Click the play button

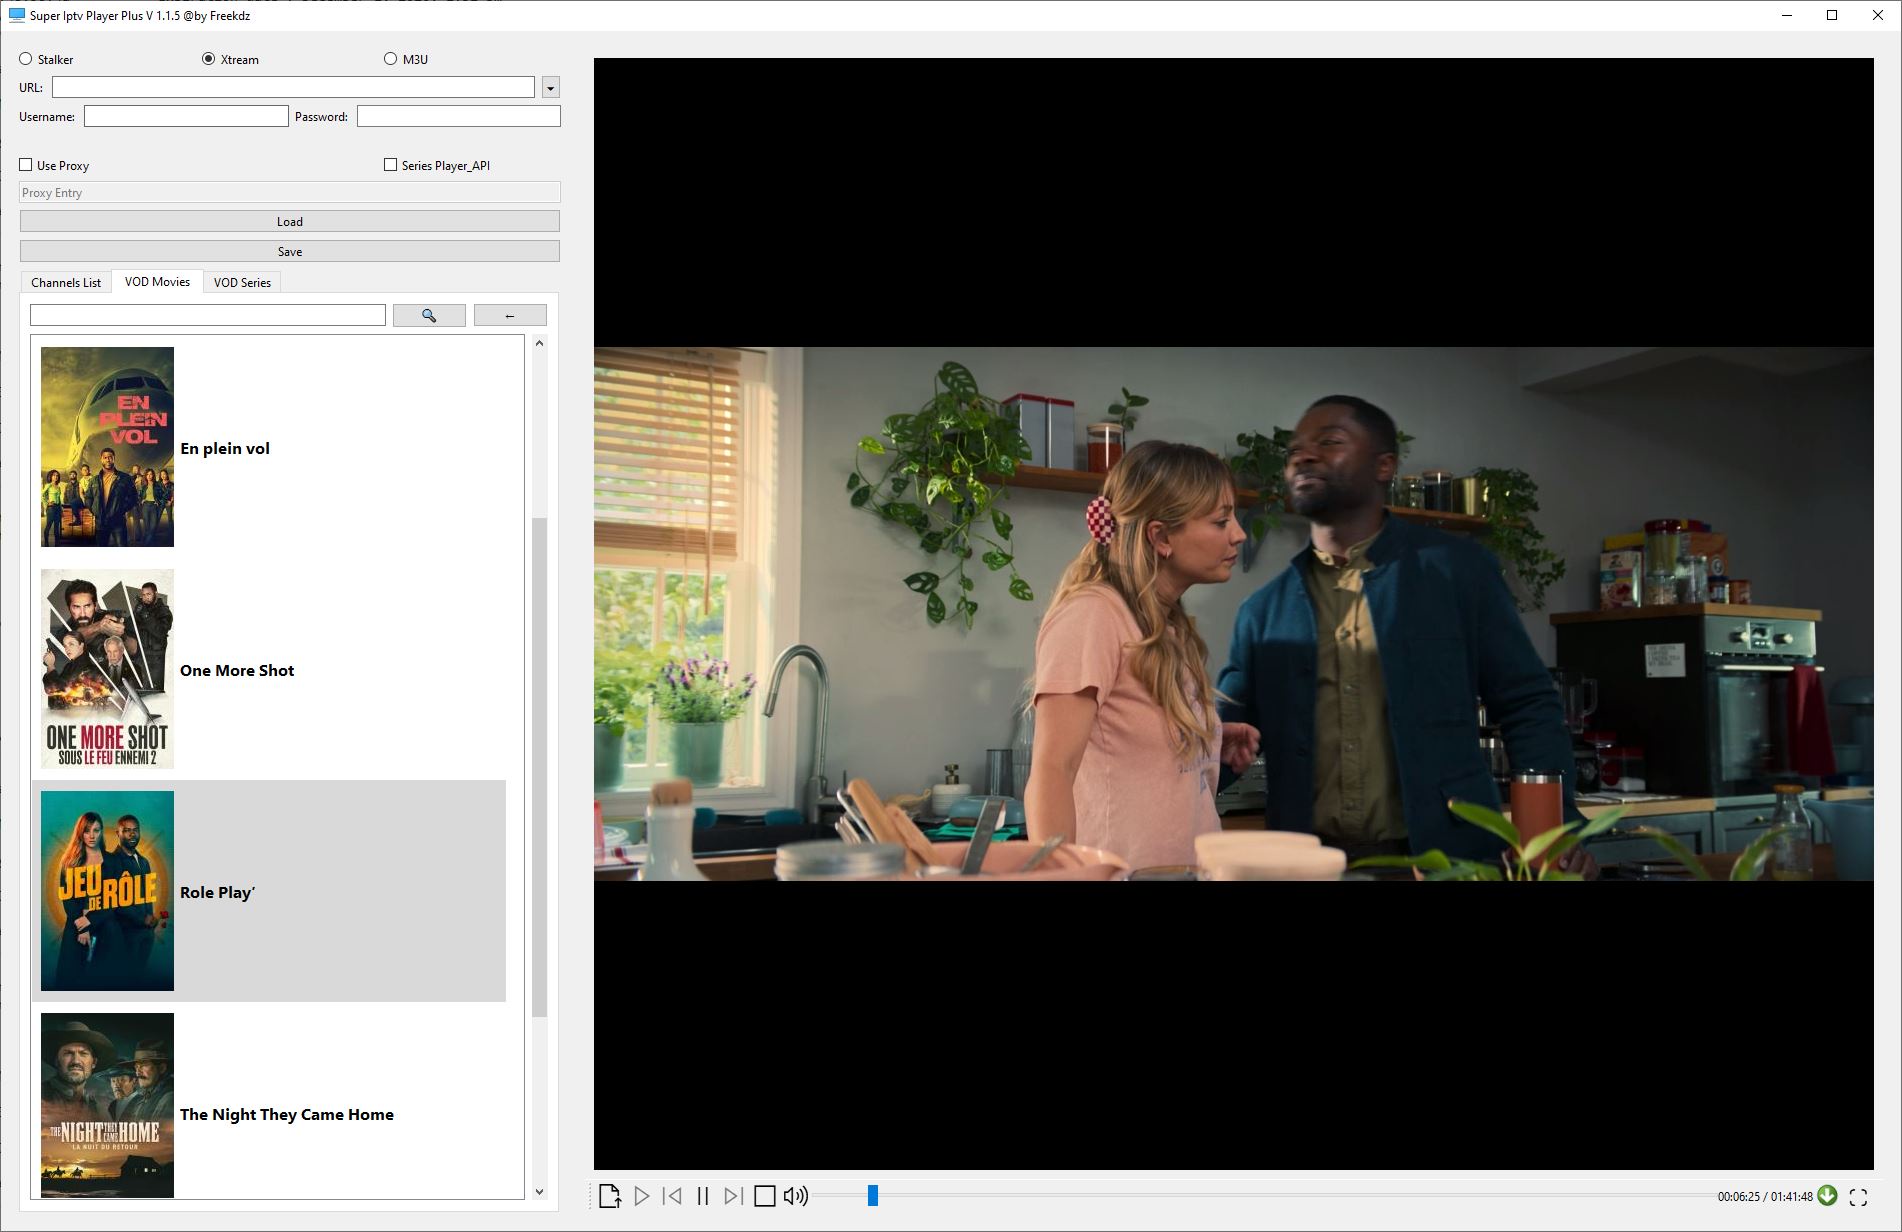(642, 1196)
